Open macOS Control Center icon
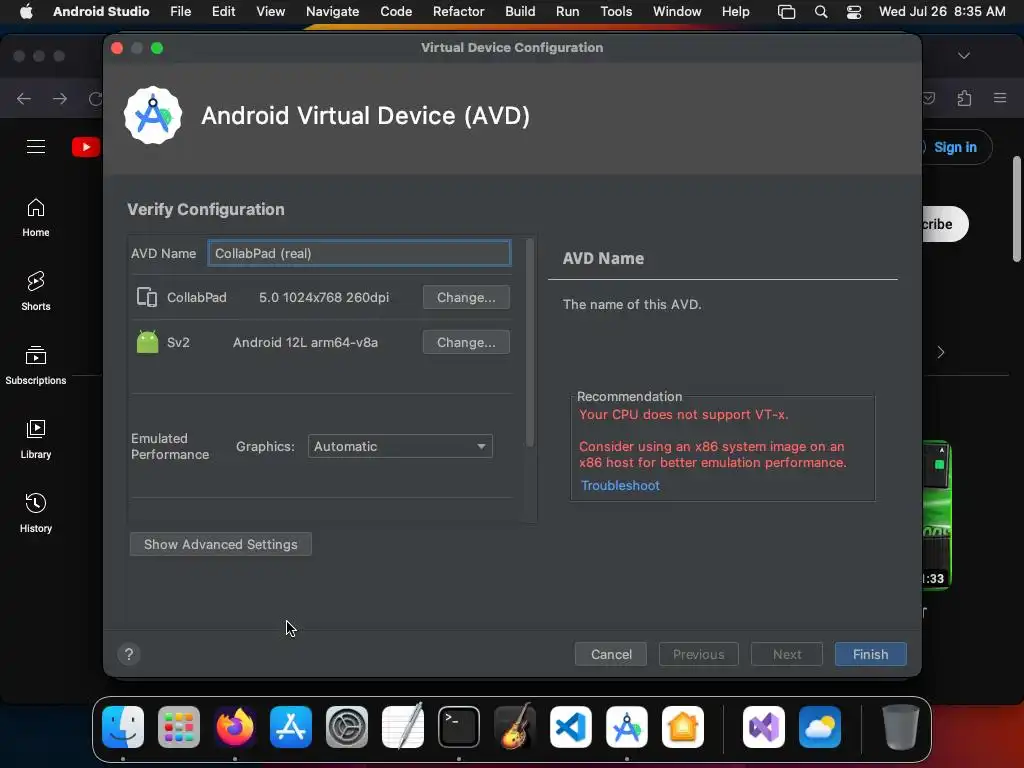 pyautogui.click(x=854, y=12)
